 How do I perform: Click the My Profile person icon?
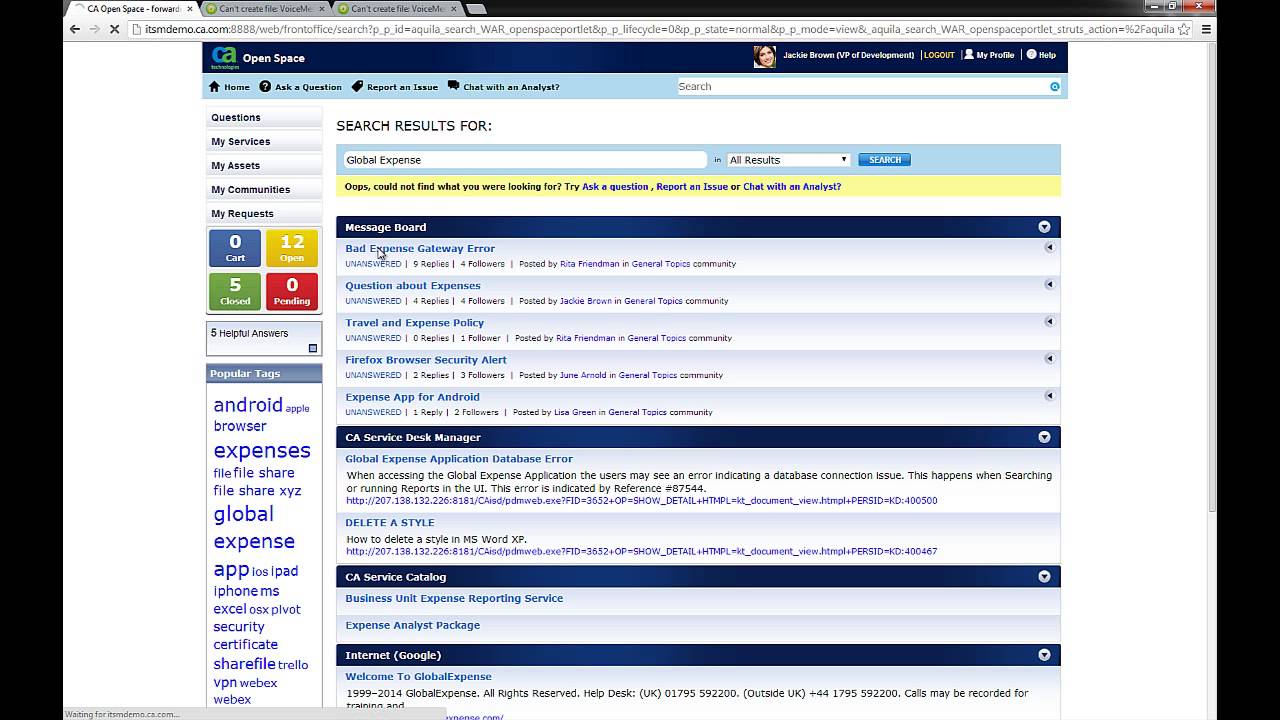(968, 55)
